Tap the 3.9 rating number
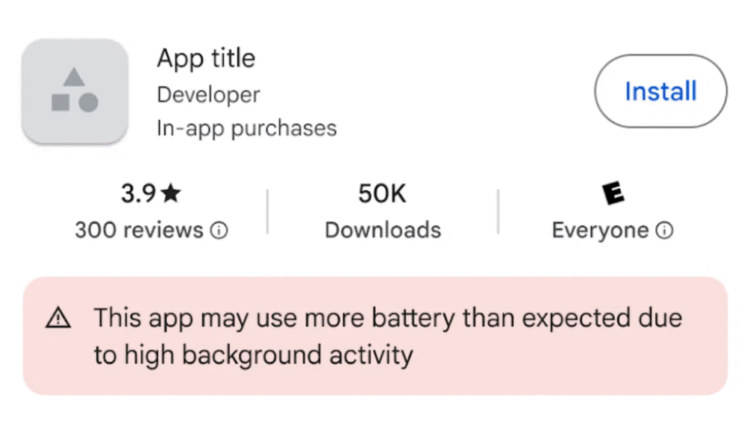The width and height of the screenshot is (750, 430). (x=139, y=193)
